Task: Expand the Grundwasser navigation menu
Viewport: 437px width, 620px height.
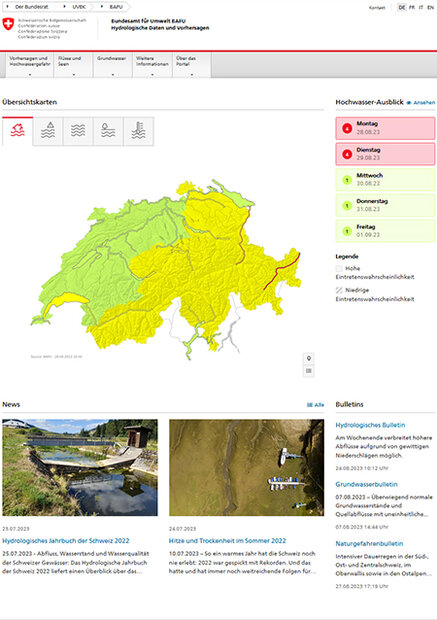Action: coord(113,65)
